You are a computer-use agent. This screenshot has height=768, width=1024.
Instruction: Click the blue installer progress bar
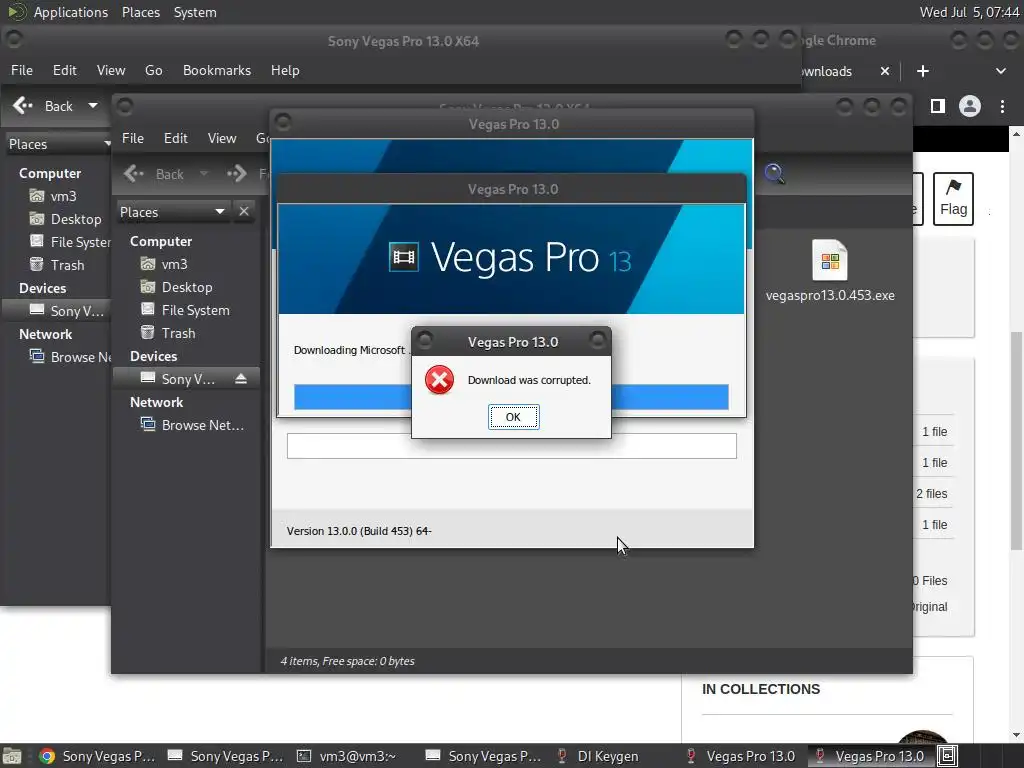pos(511,397)
